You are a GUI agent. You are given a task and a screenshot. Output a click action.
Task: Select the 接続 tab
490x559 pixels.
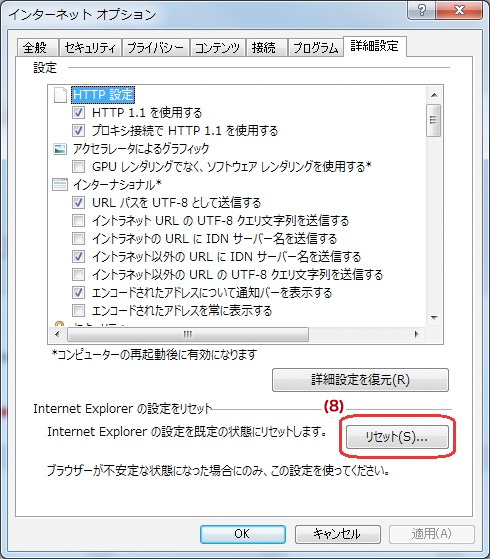click(266, 47)
